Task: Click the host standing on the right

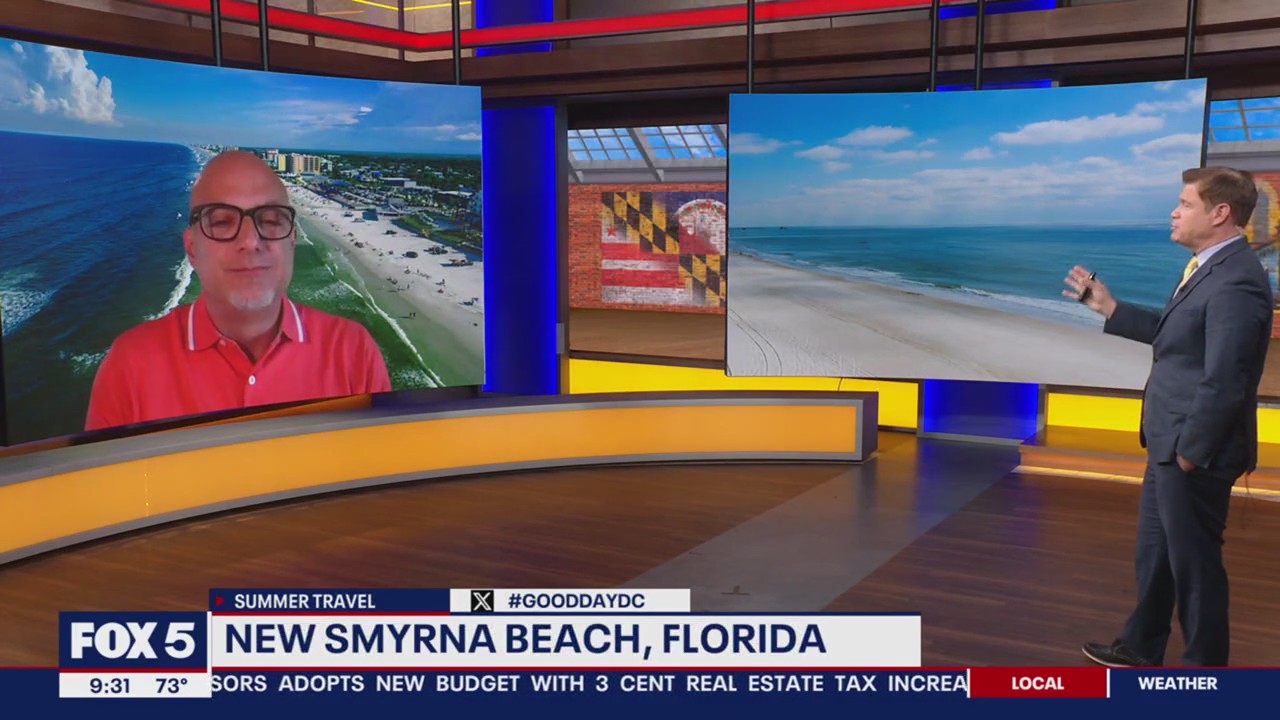Action: click(1190, 400)
